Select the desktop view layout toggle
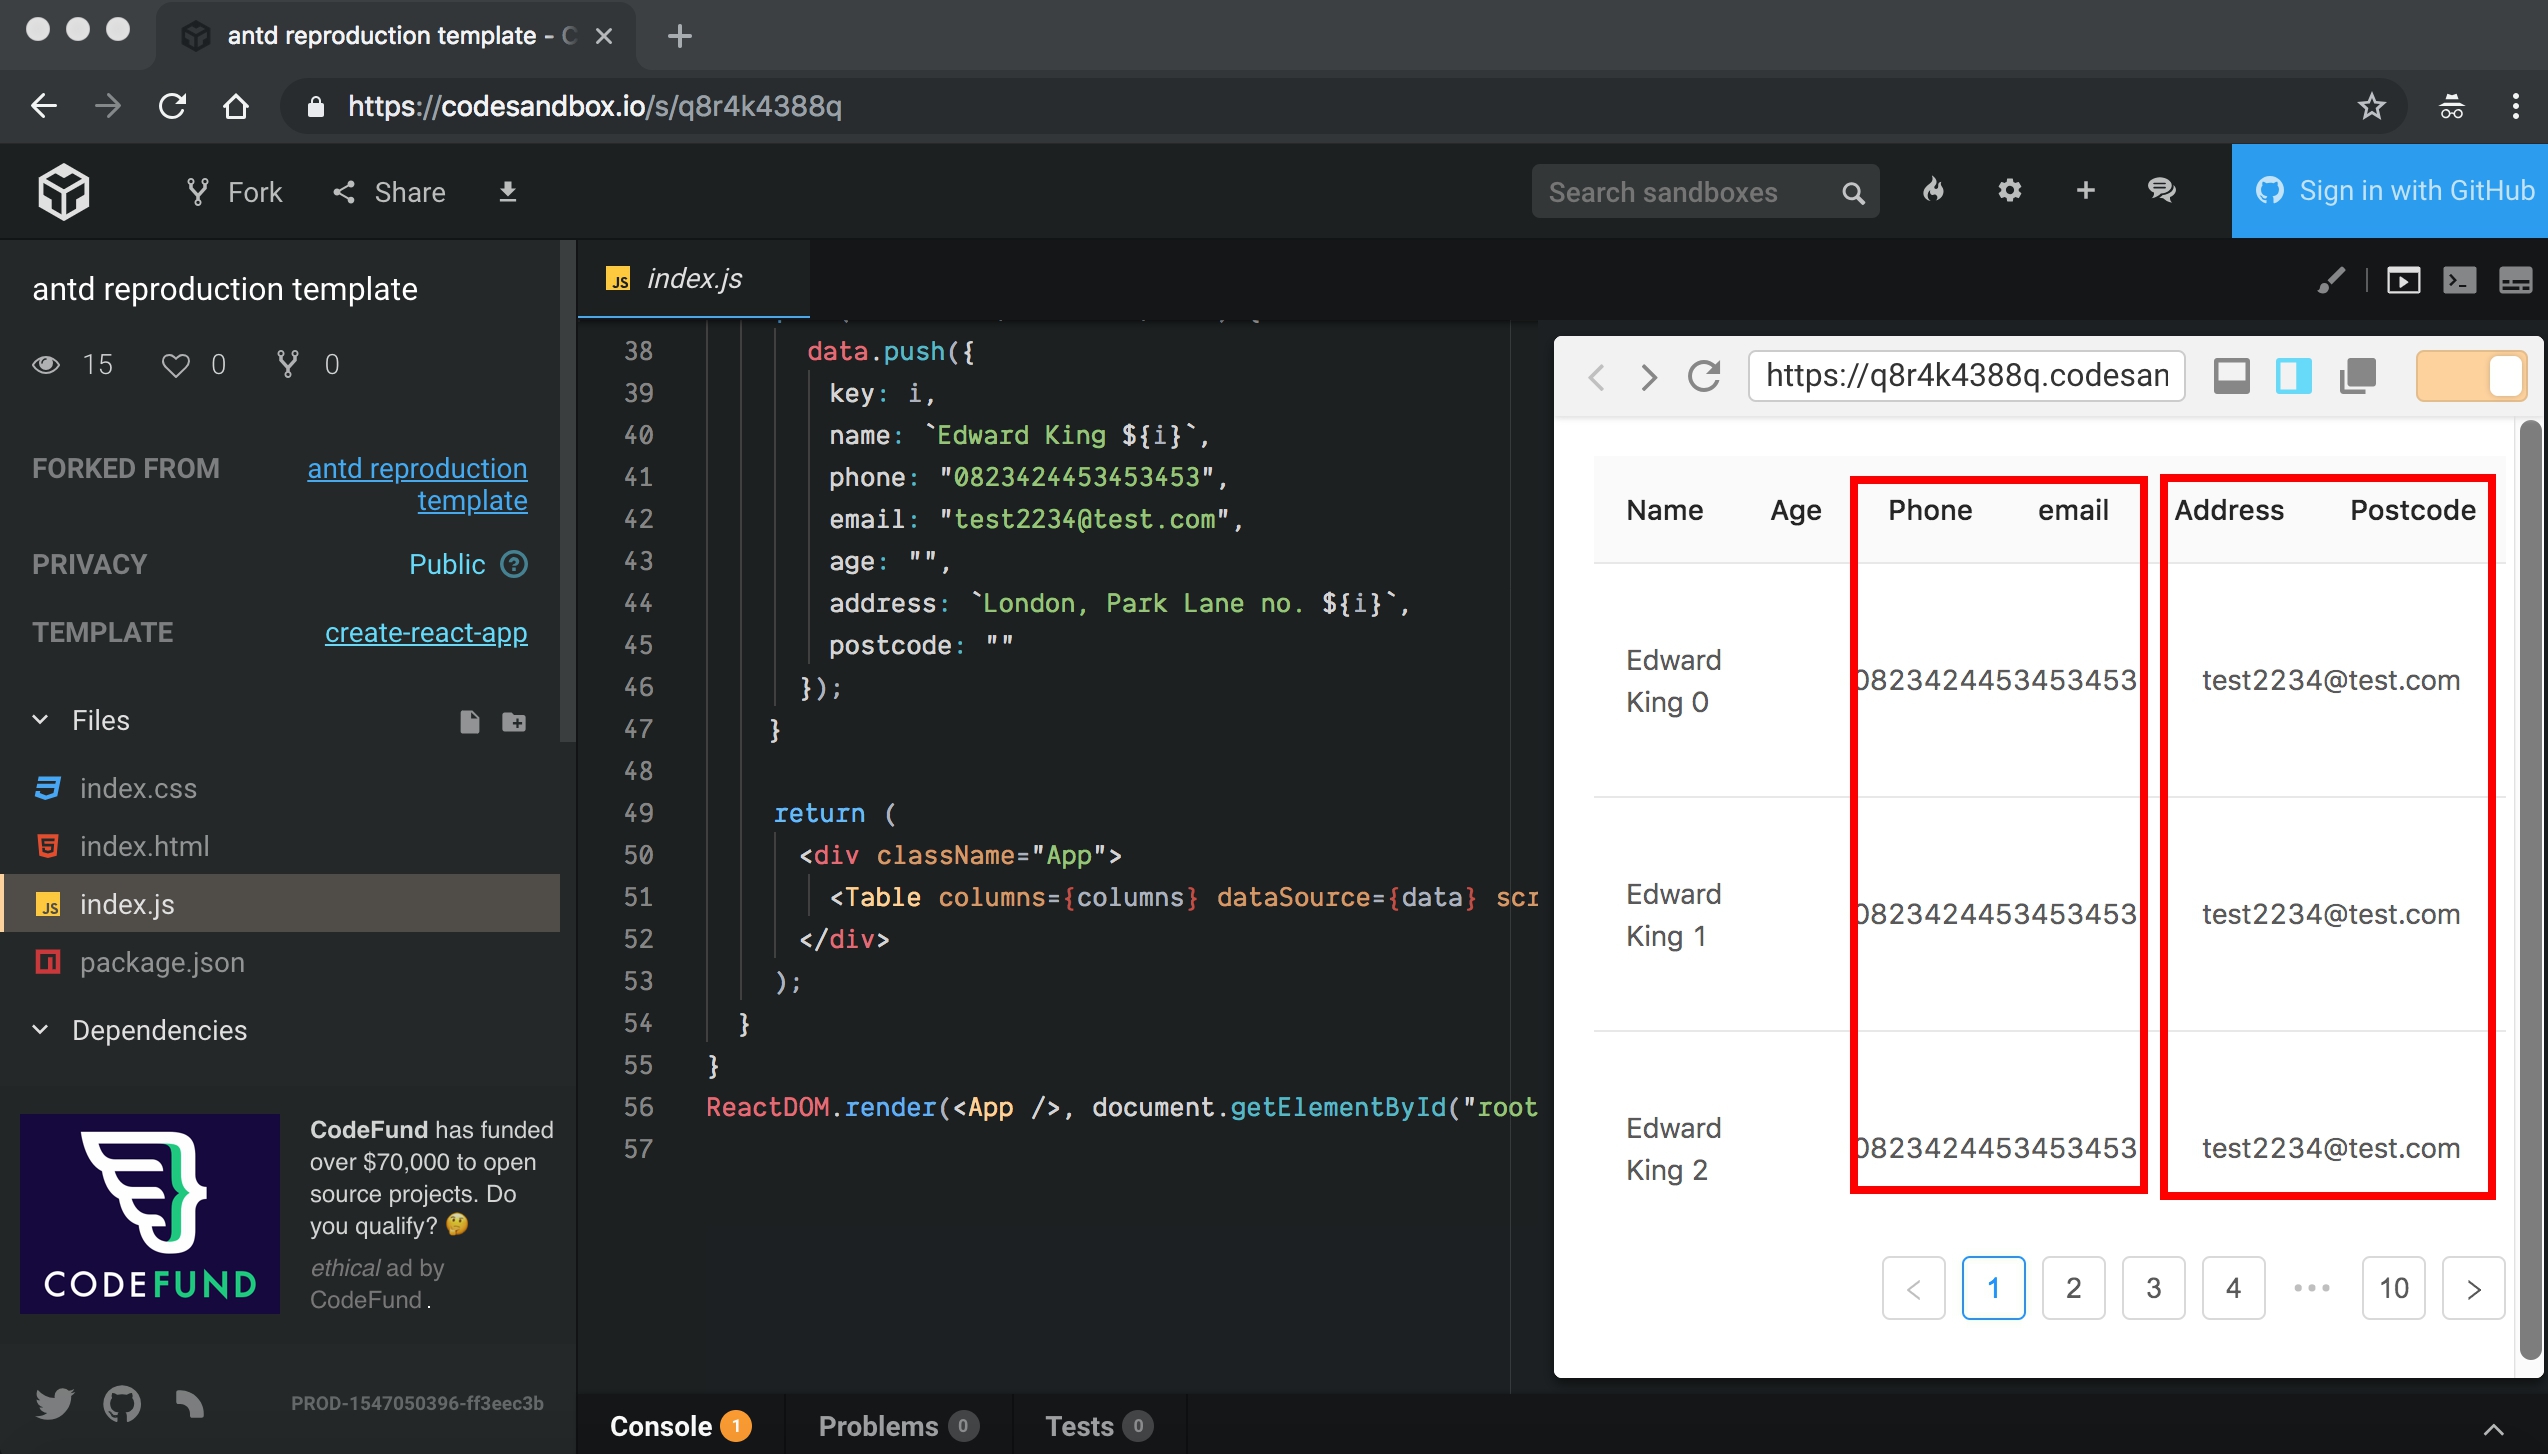 2231,376
